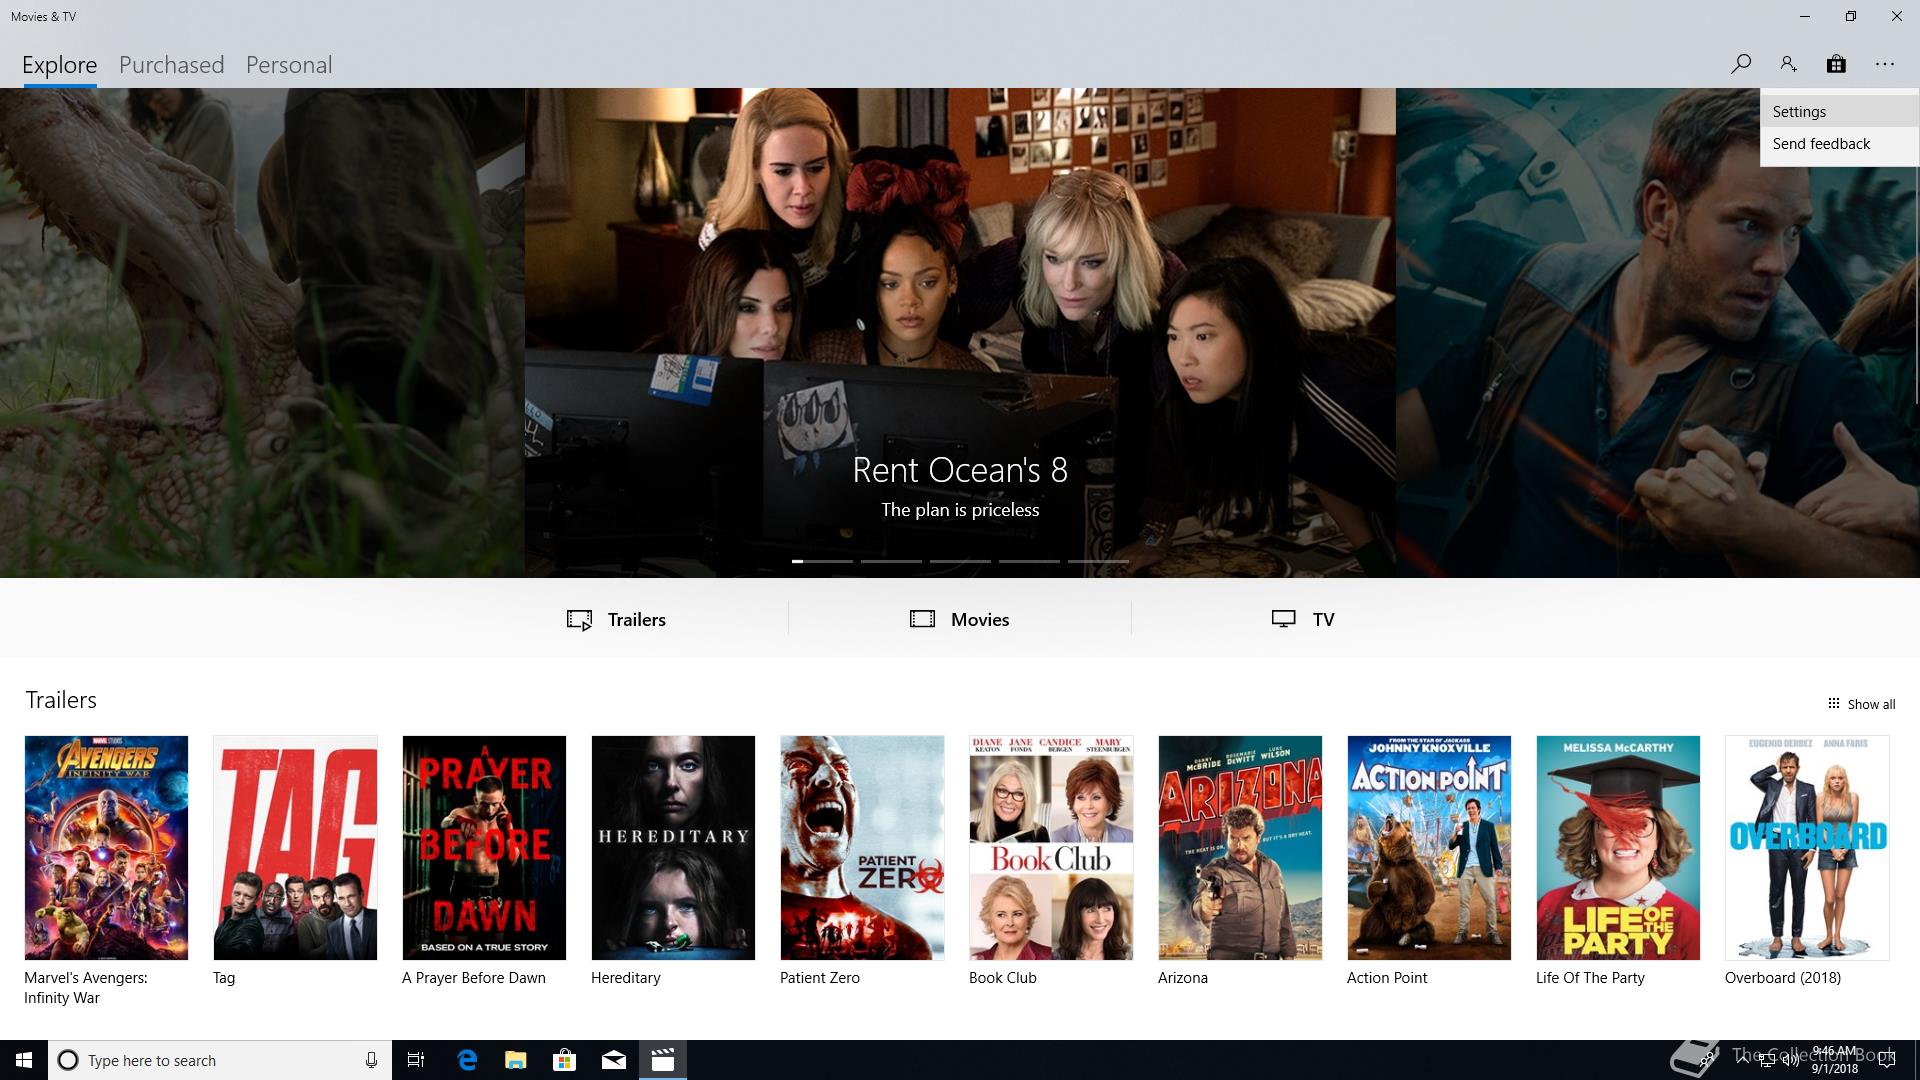
Task: Open Microsoft Store from taskbar
Action: pyautogui.click(x=565, y=1060)
